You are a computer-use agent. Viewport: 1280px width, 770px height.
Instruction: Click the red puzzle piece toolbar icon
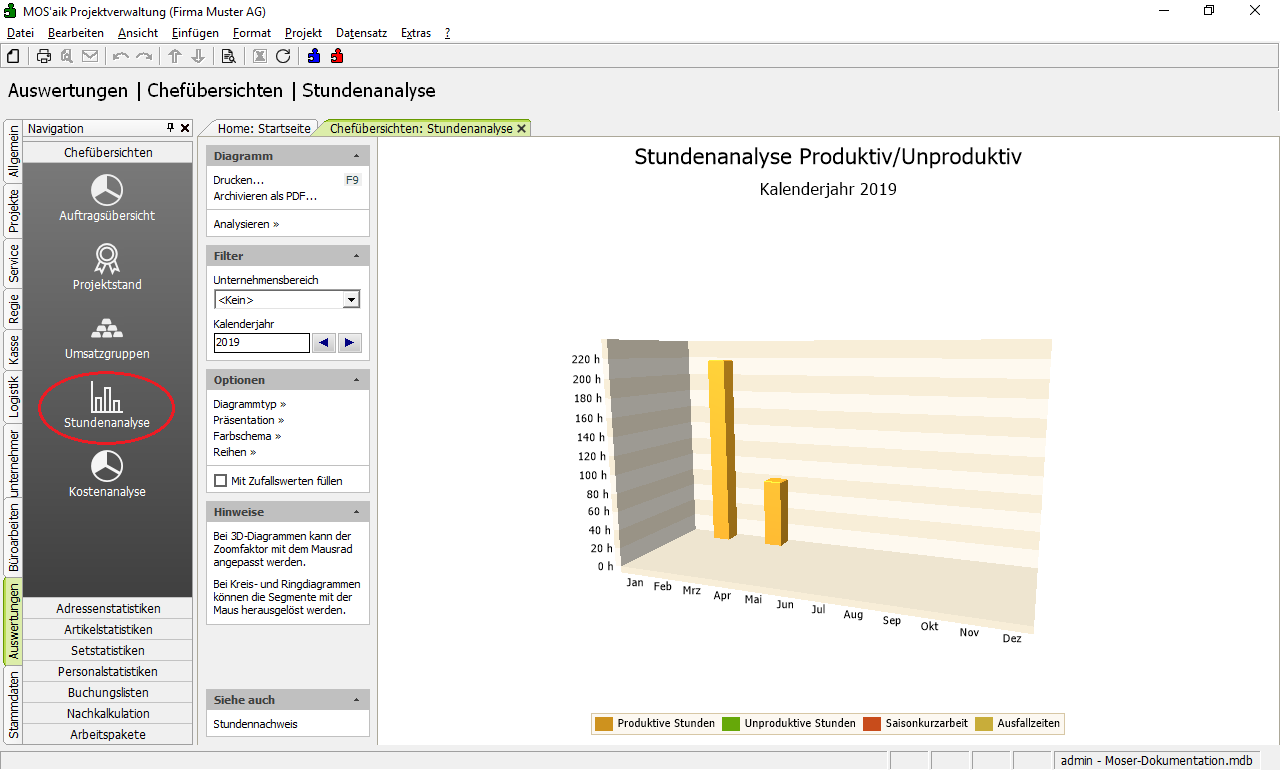pos(337,56)
